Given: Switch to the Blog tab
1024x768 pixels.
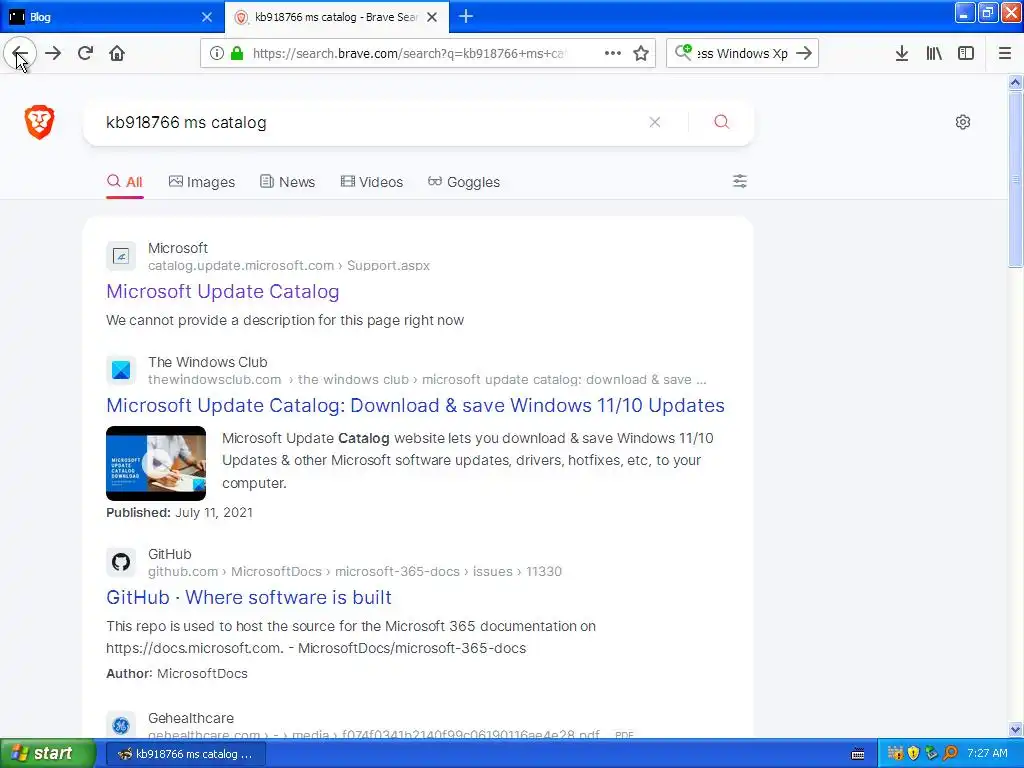Looking at the screenshot, I should tap(111, 17).
